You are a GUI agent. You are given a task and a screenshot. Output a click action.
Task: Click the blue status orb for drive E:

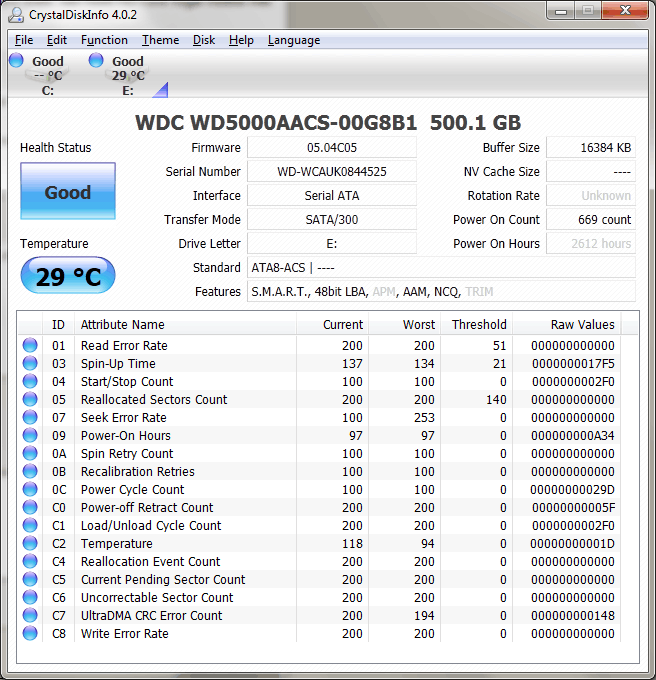tap(96, 60)
